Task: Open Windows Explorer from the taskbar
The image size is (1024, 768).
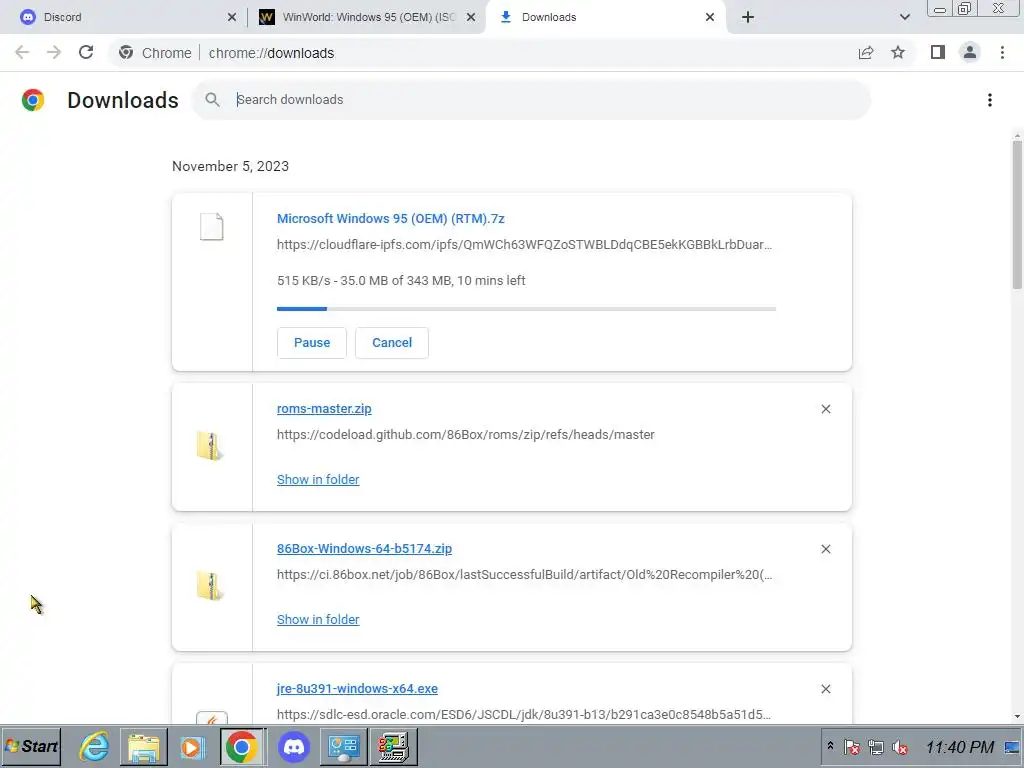Action: point(144,746)
